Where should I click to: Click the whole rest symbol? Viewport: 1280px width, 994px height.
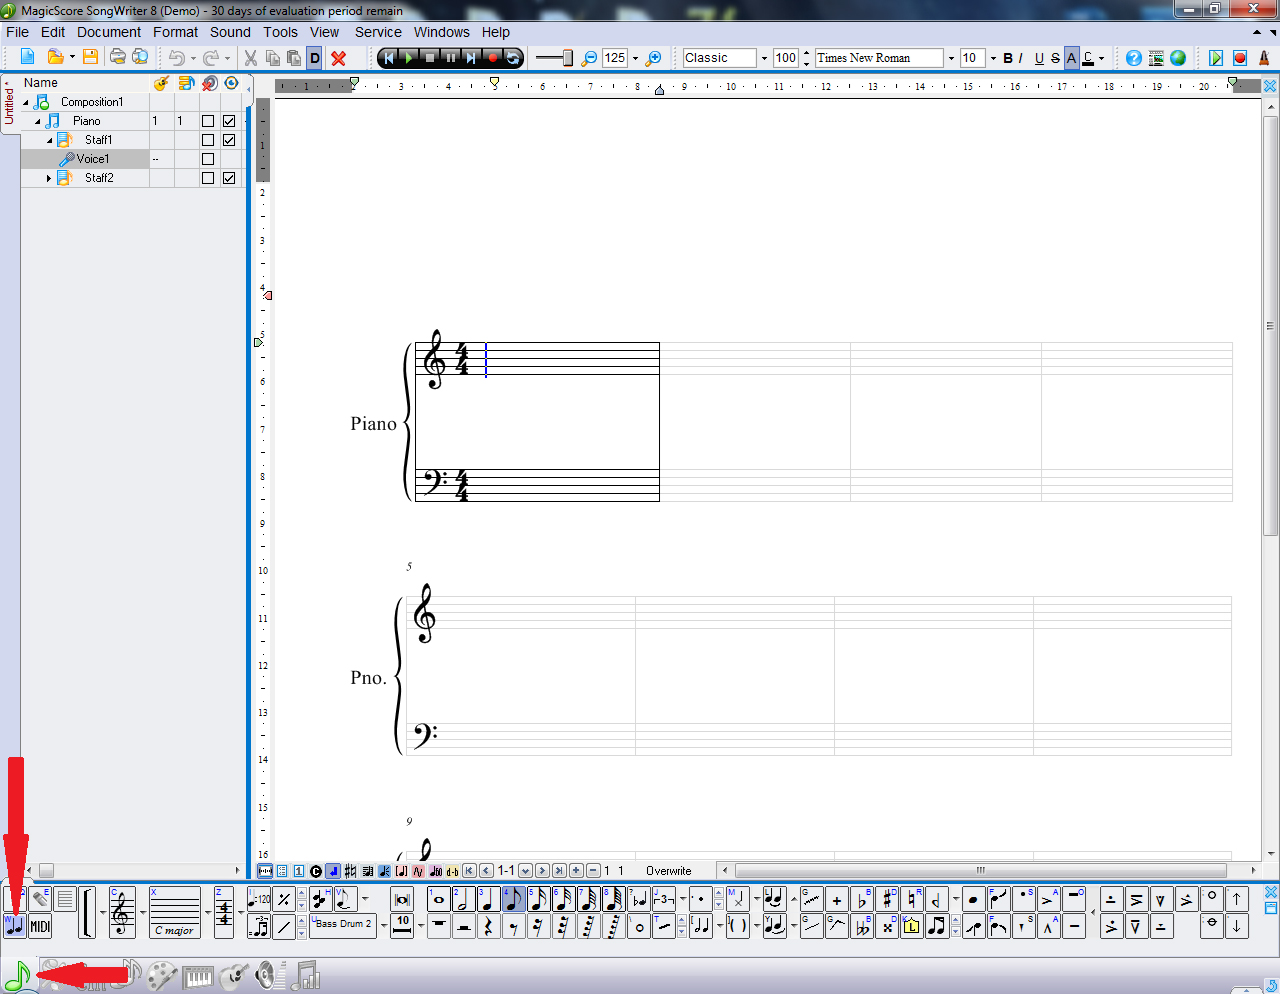[x=438, y=927]
